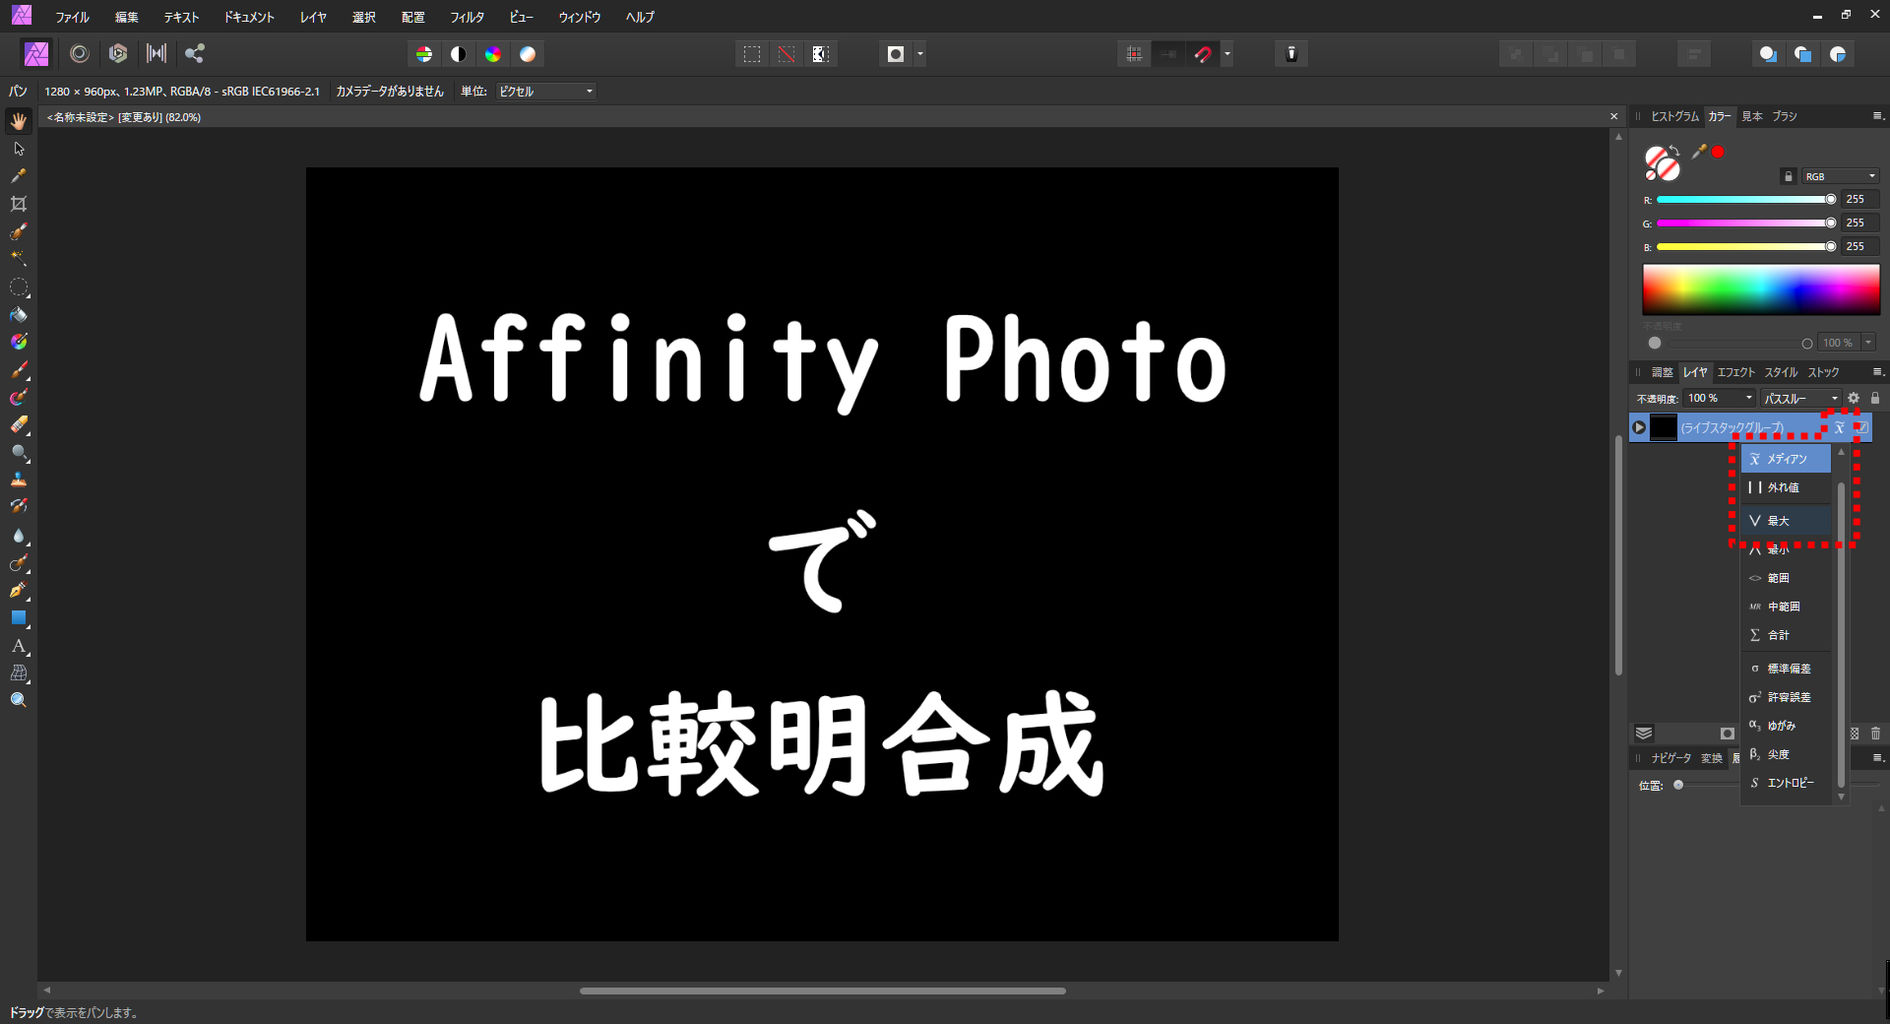
Task: Select the Mesh Warp tool
Action: pos(19,673)
